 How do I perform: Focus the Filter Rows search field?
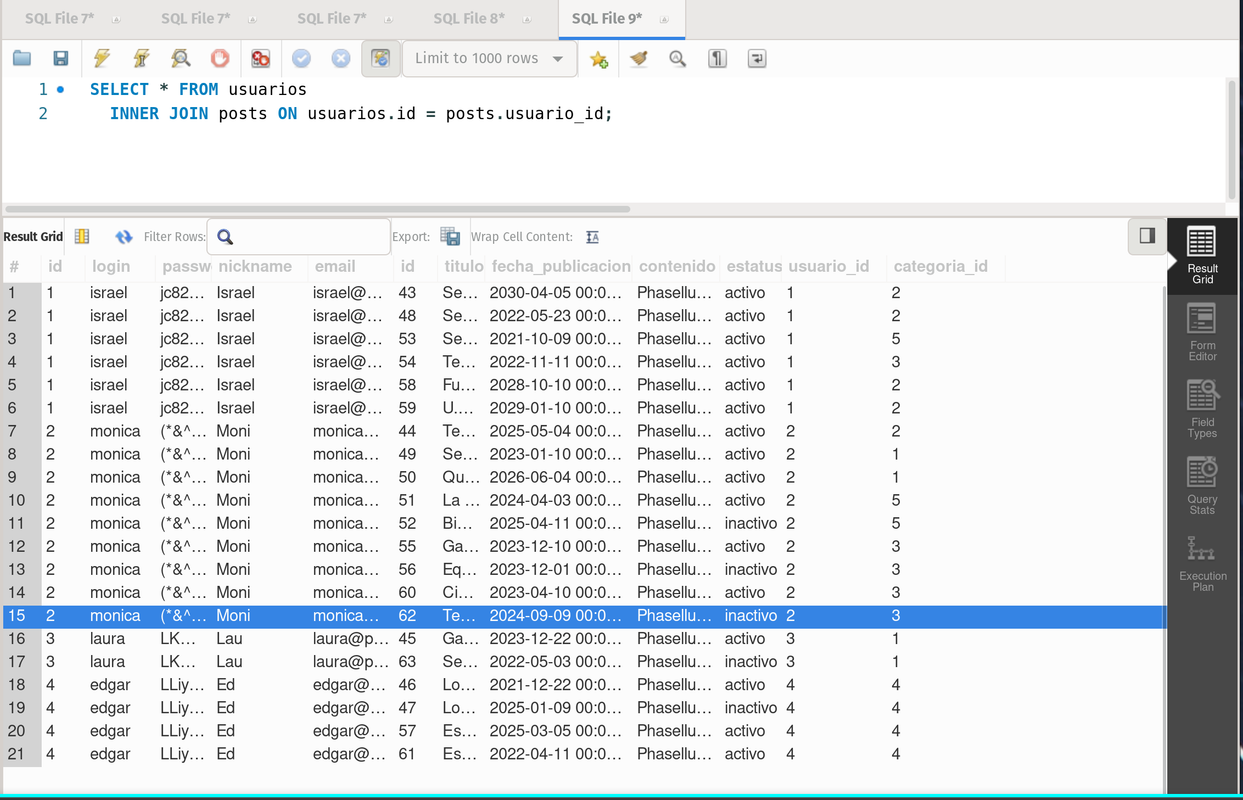pos(299,237)
